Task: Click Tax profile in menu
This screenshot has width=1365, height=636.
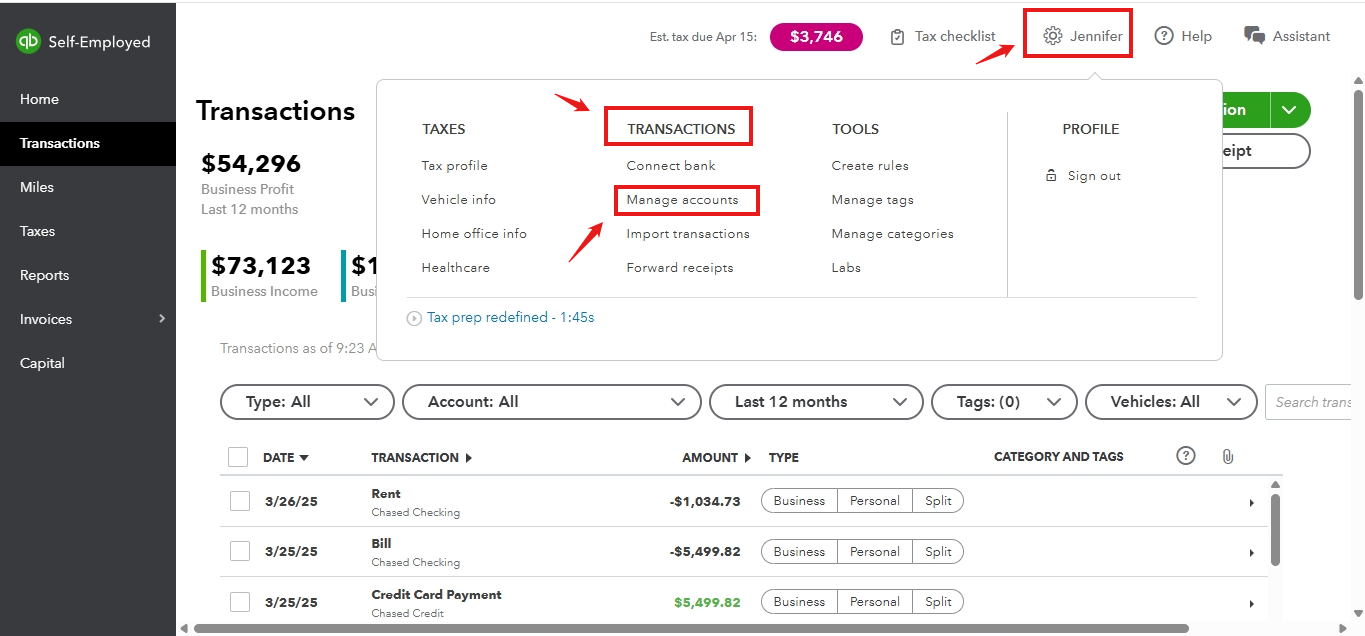Action: 455,166
